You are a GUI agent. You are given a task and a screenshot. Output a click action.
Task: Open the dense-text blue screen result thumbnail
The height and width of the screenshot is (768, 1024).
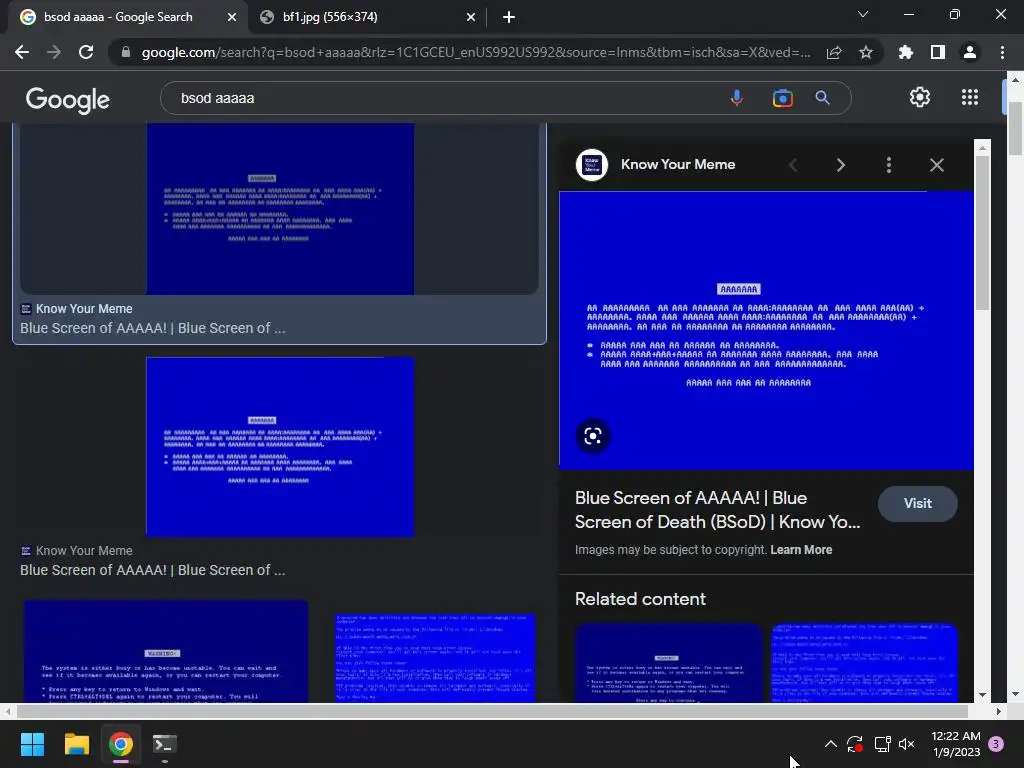(x=435, y=658)
